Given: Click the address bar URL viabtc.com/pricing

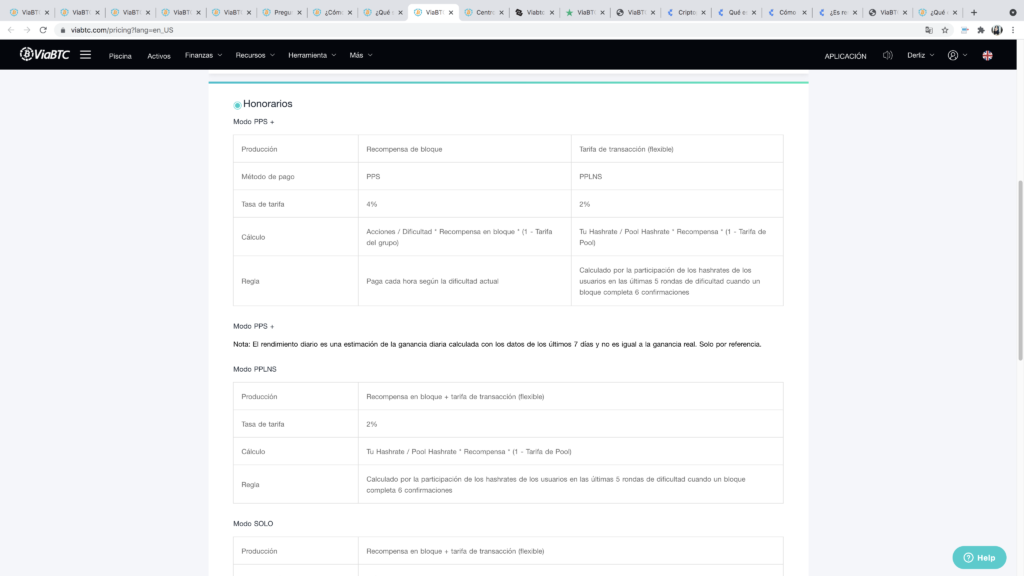Looking at the screenshot, I should 122,30.
